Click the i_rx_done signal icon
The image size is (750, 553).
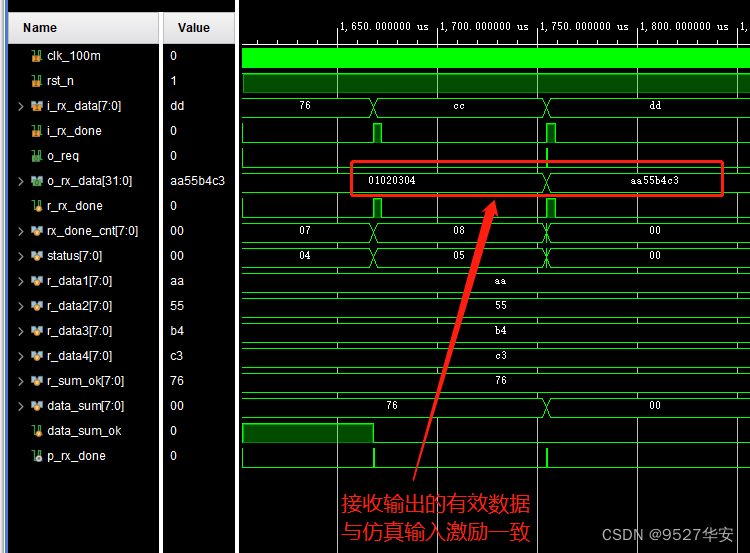tap(37, 131)
